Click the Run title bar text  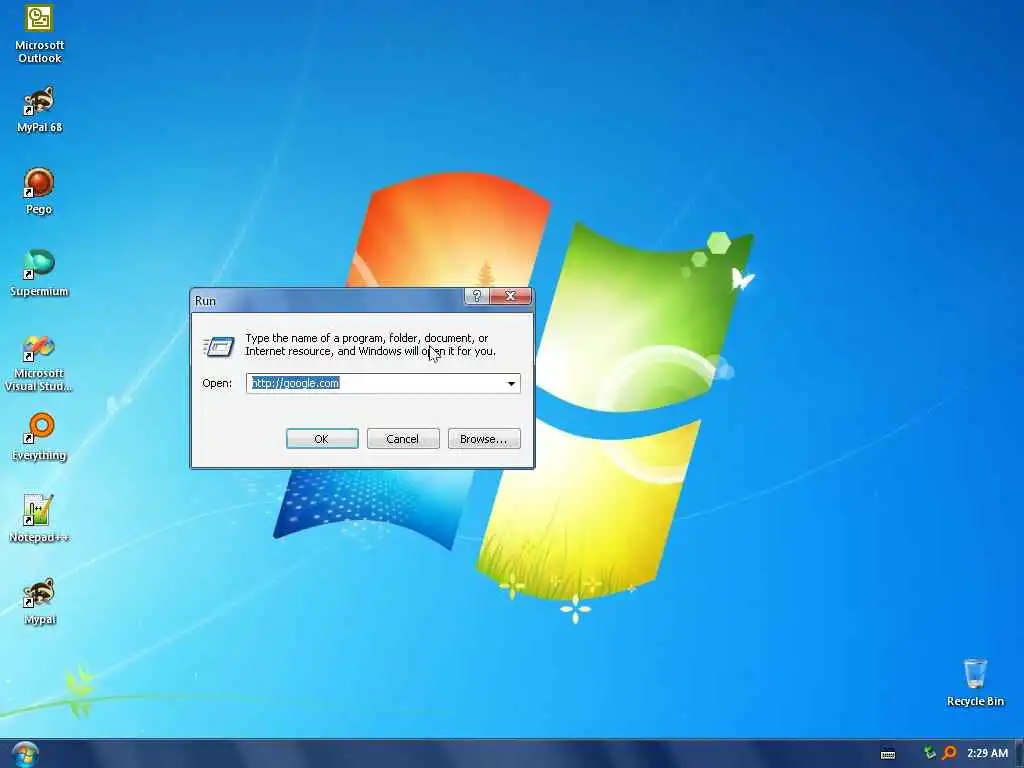(205, 300)
